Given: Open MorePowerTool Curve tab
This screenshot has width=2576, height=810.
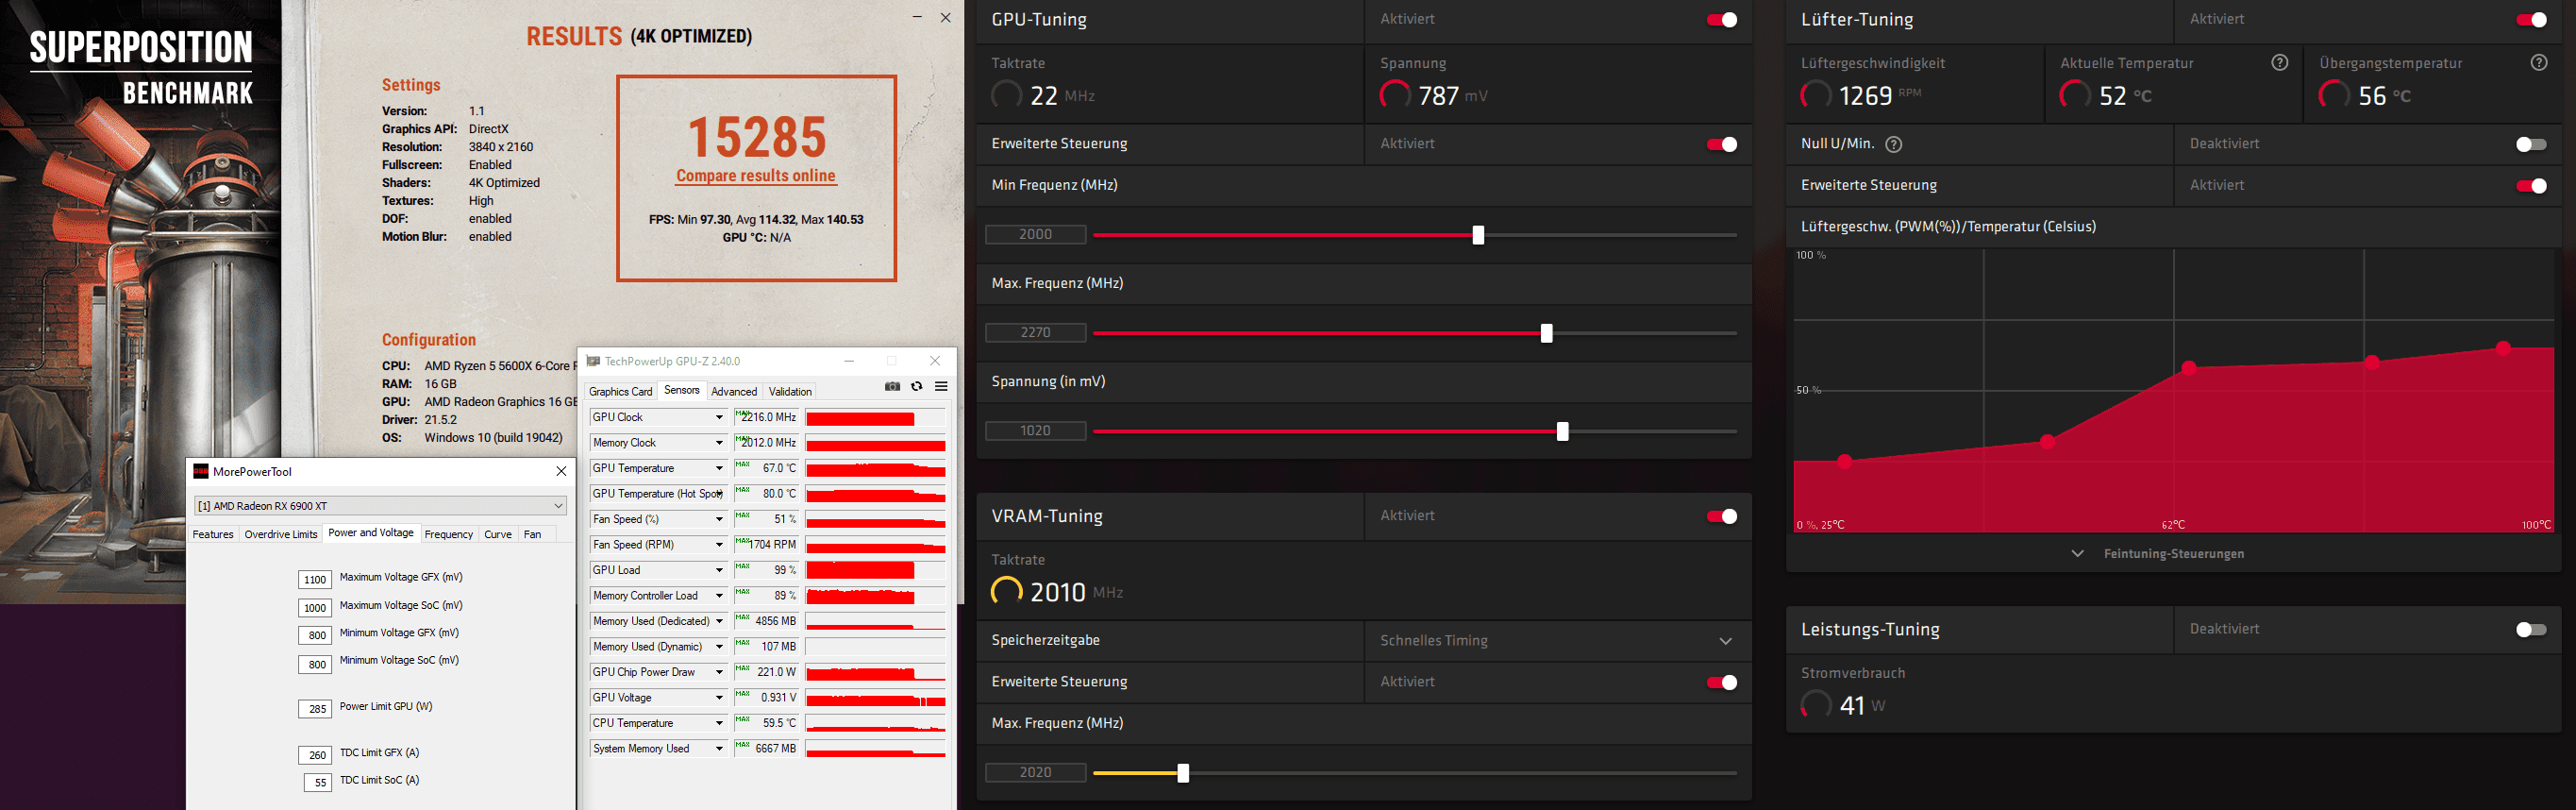Looking at the screenshot, I should point(498,534).
